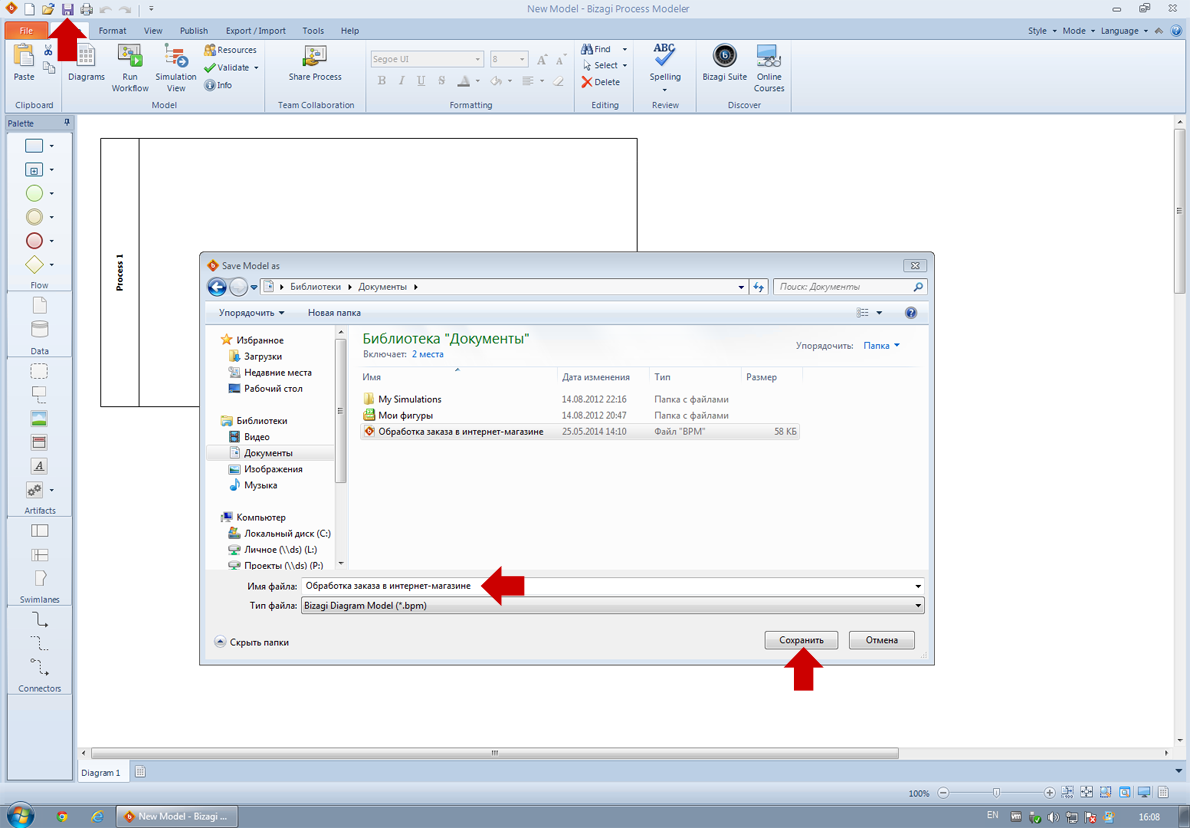Click the Save icon in quick access toolbar
The height and width of the screenshot is (828, 1190).
click(68, 9)
